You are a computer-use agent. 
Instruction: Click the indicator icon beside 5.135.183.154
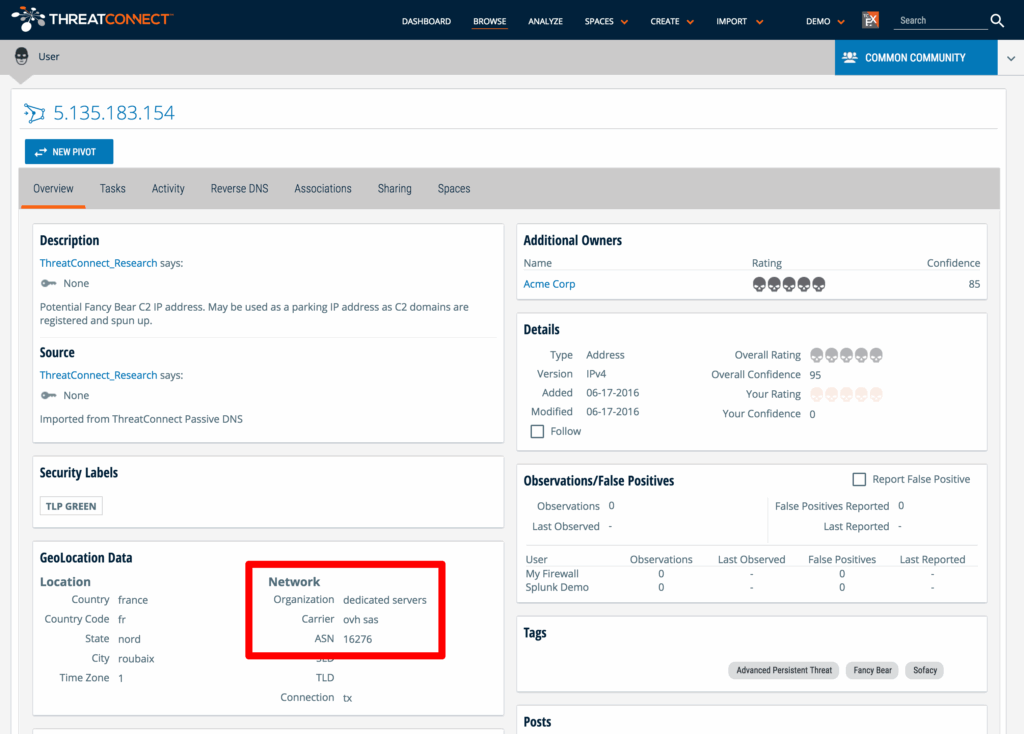click(x=35, y=113)
